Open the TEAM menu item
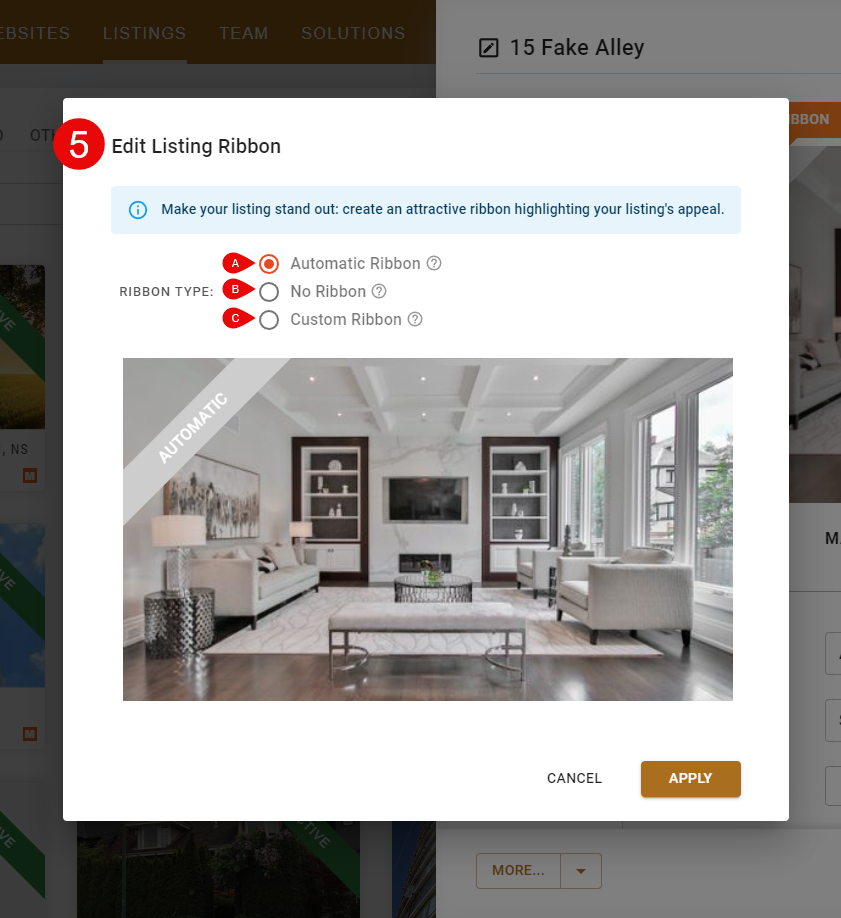Image resolution: width=841 pixels, height=918 pixels. pyautogui.click(x=244, y=33)
